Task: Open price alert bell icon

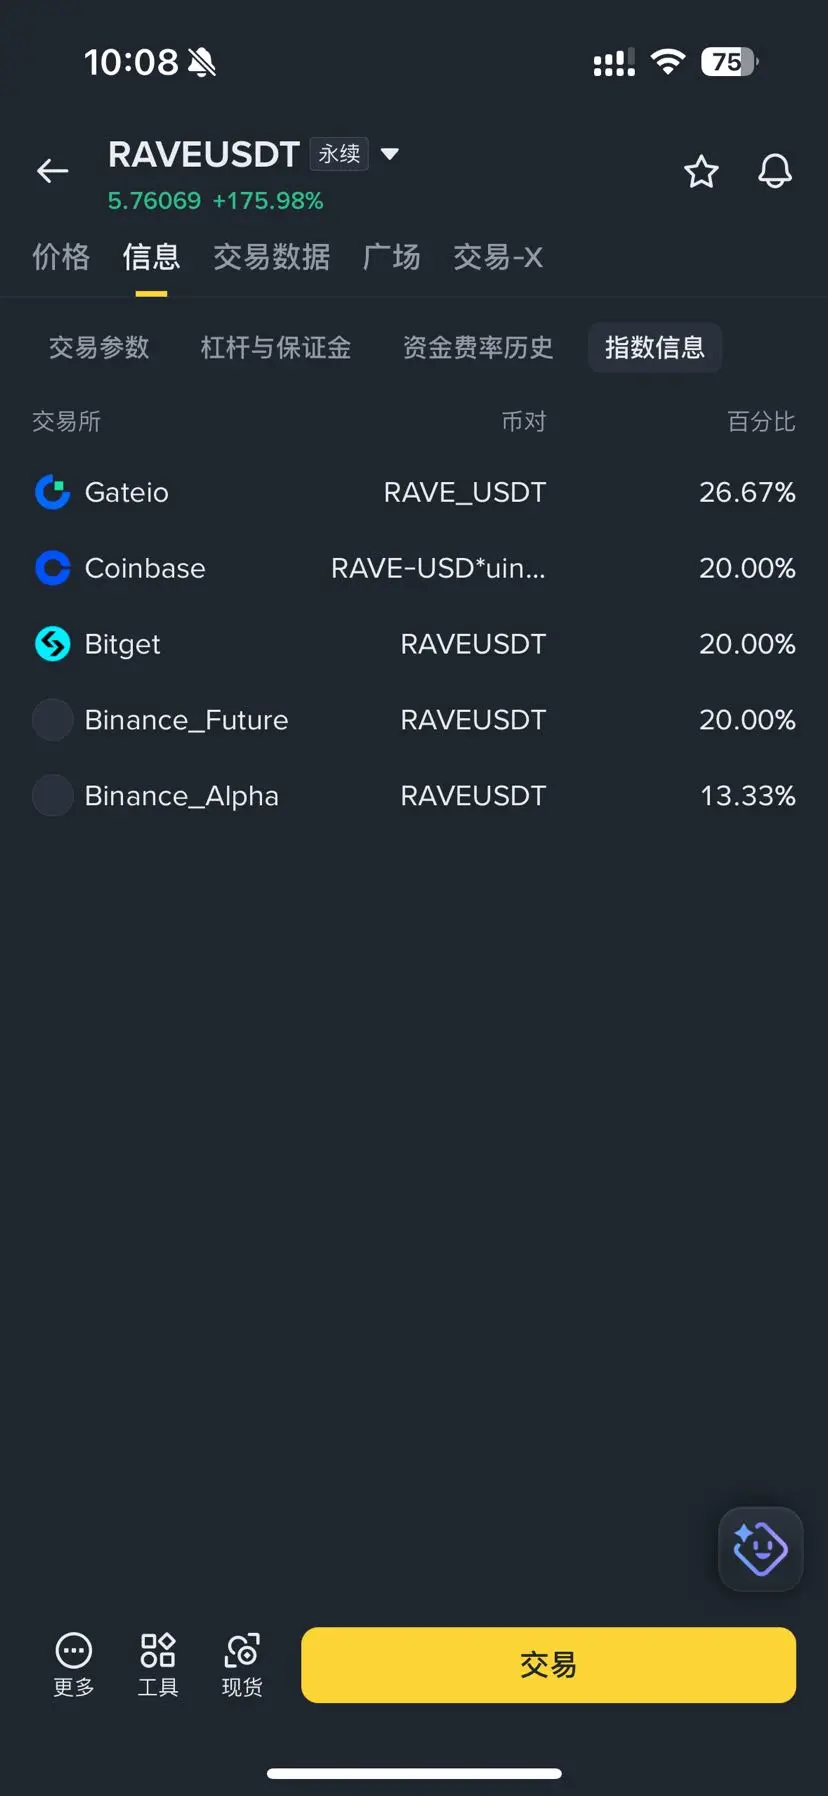Action: (775, 172)
